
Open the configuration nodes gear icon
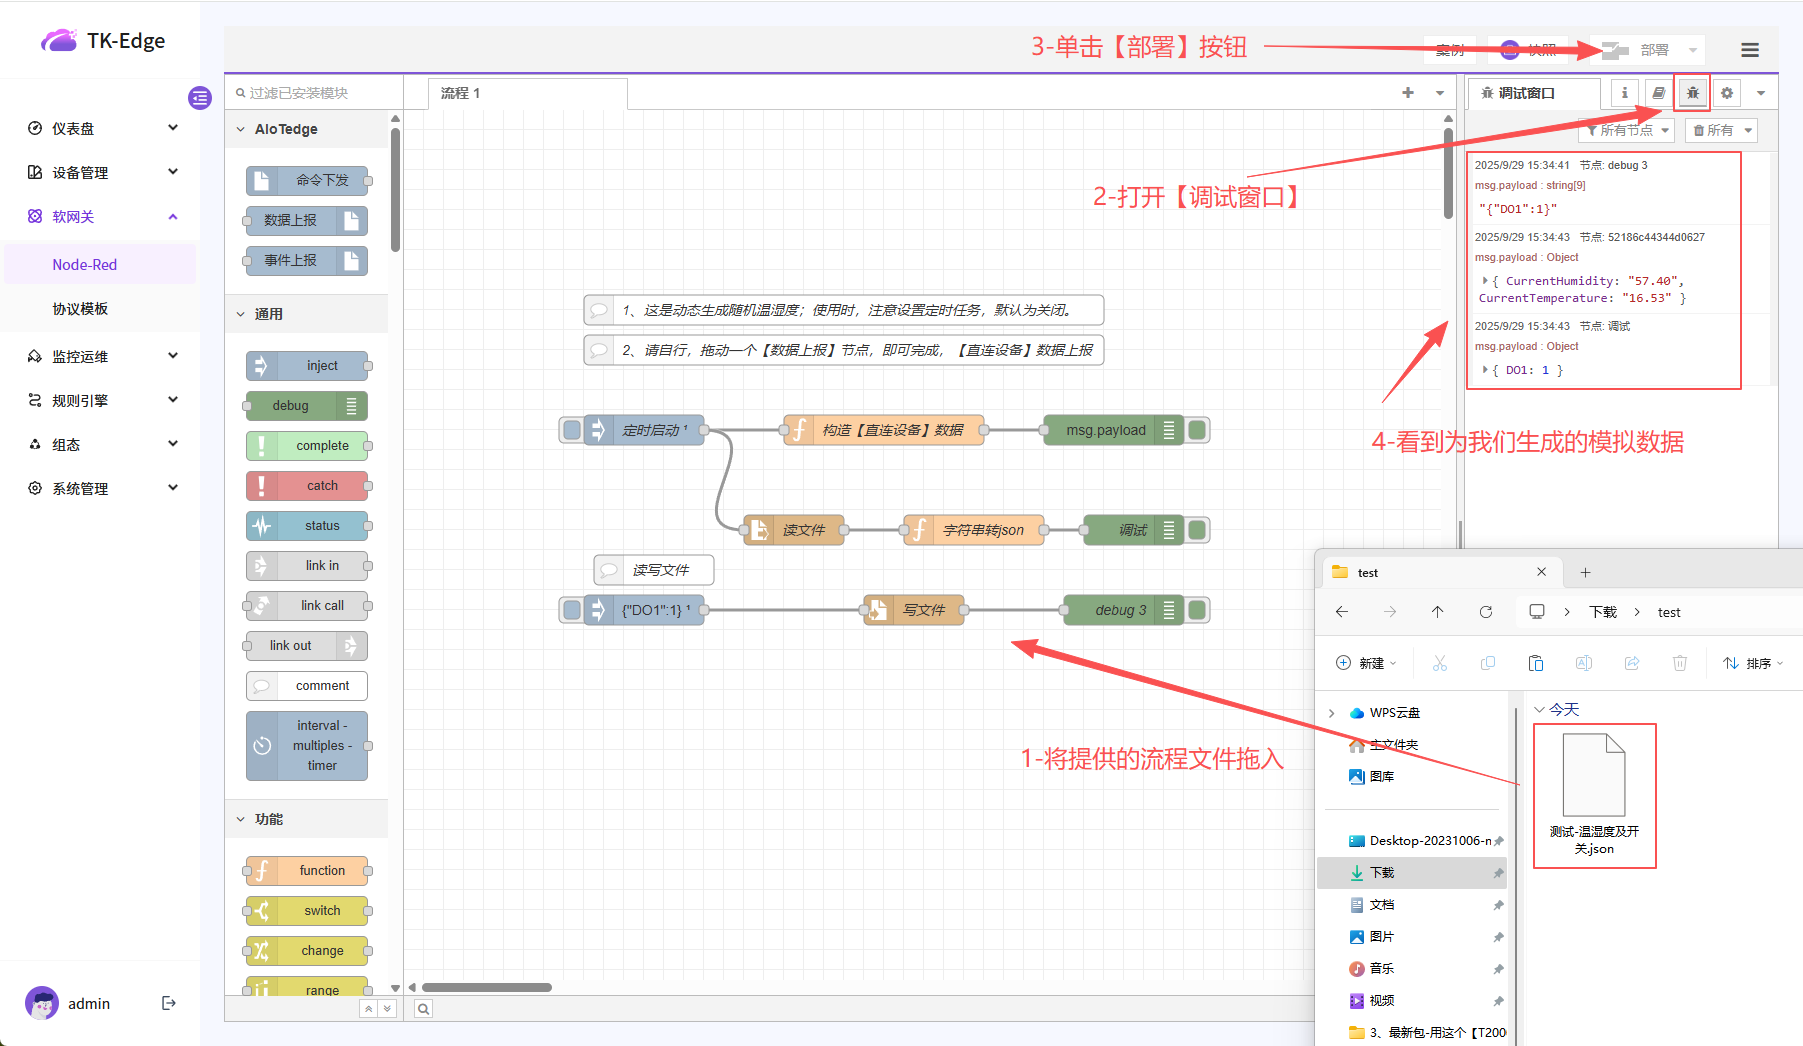[x=1726, y=93]
